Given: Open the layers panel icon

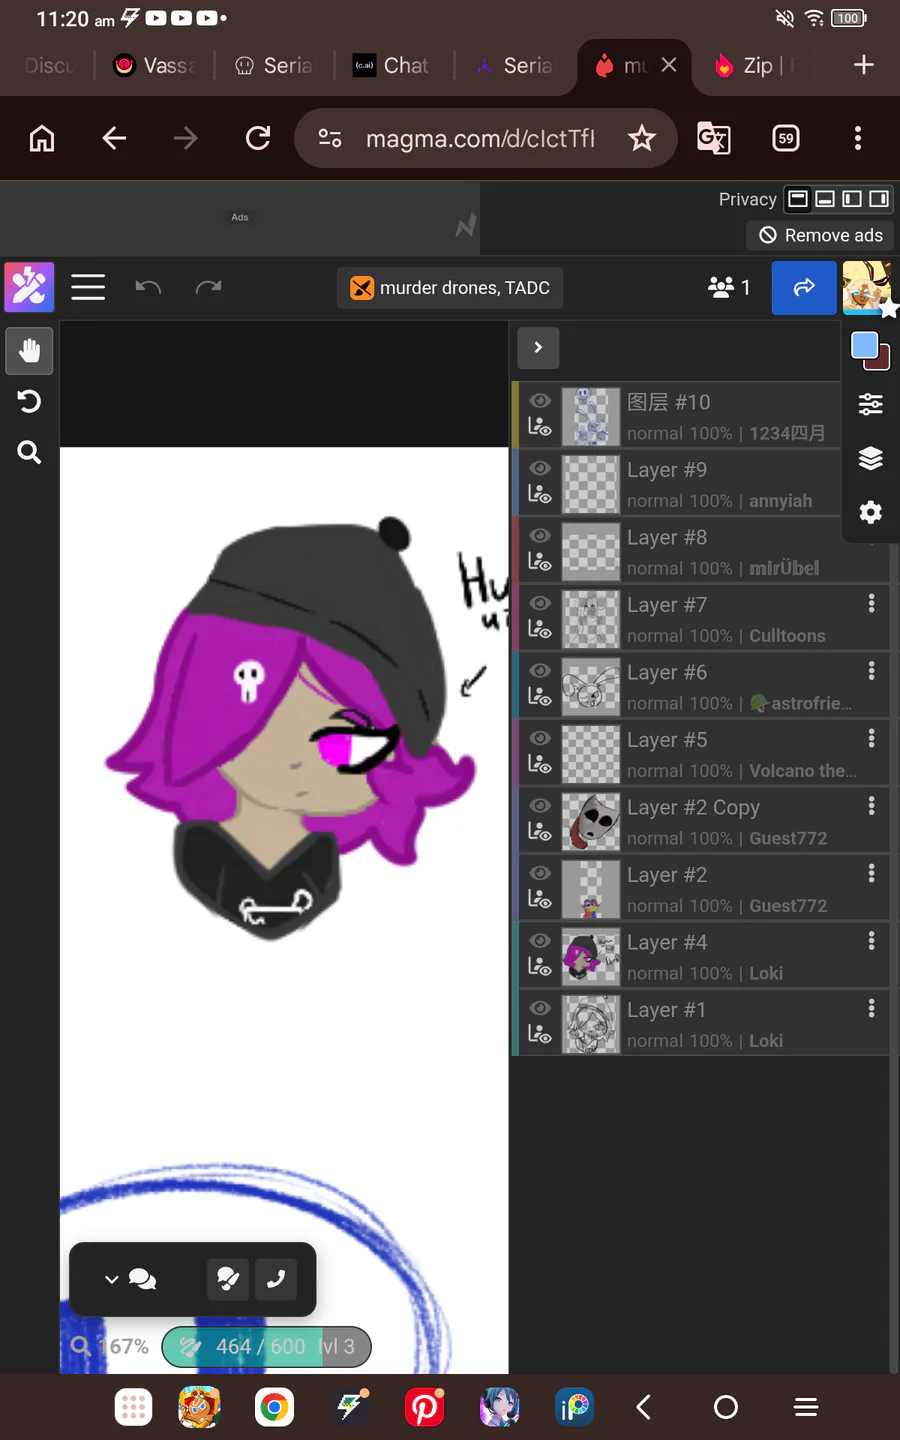Looking at the screenshot, I should (871, 458).
